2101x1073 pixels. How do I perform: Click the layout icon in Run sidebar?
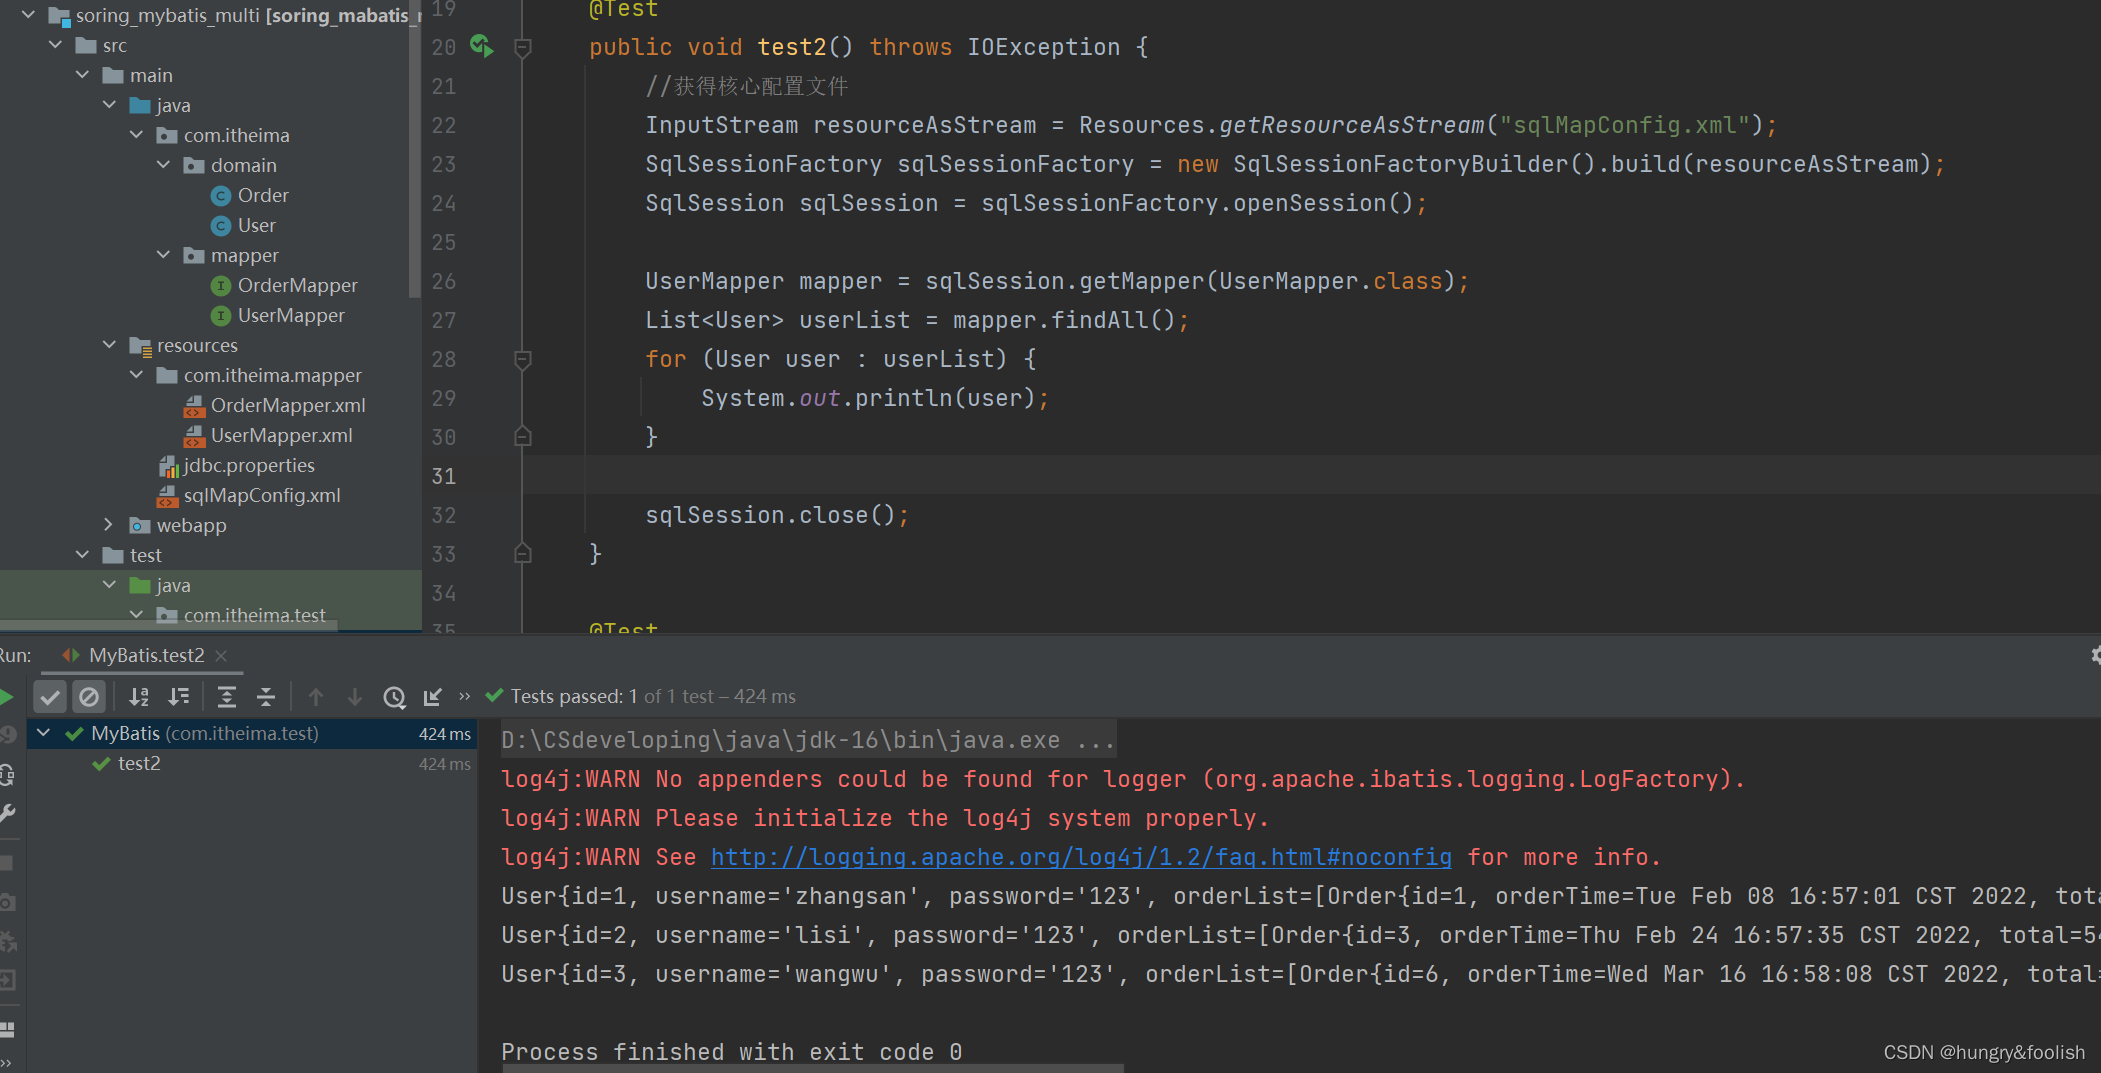(7, 1029)
